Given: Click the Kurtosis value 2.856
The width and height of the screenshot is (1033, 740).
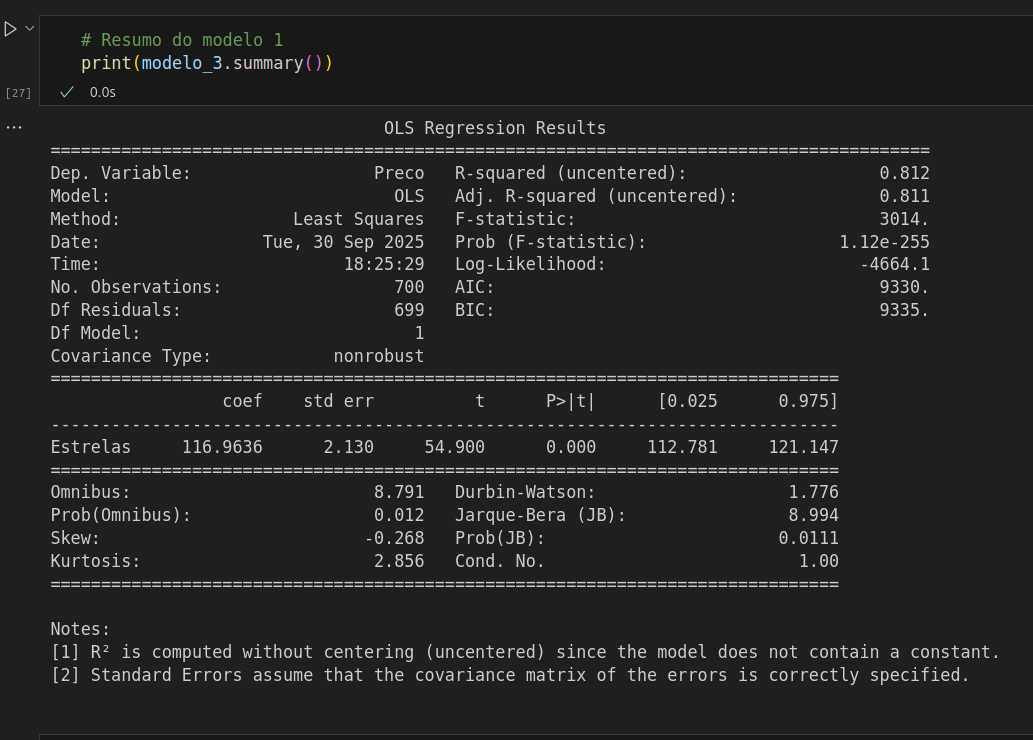Looking at the screenshot, I should 399,561.
